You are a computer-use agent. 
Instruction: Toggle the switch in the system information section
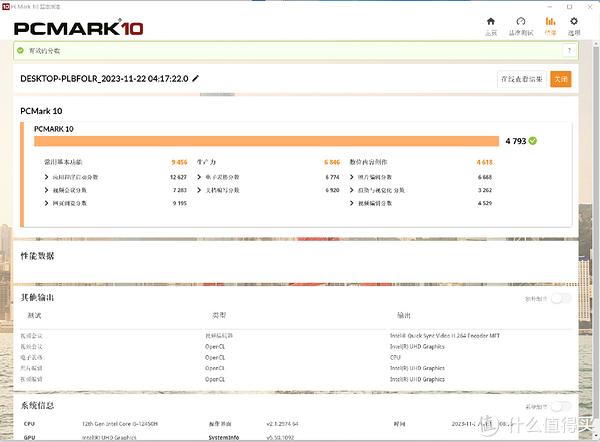561,406
